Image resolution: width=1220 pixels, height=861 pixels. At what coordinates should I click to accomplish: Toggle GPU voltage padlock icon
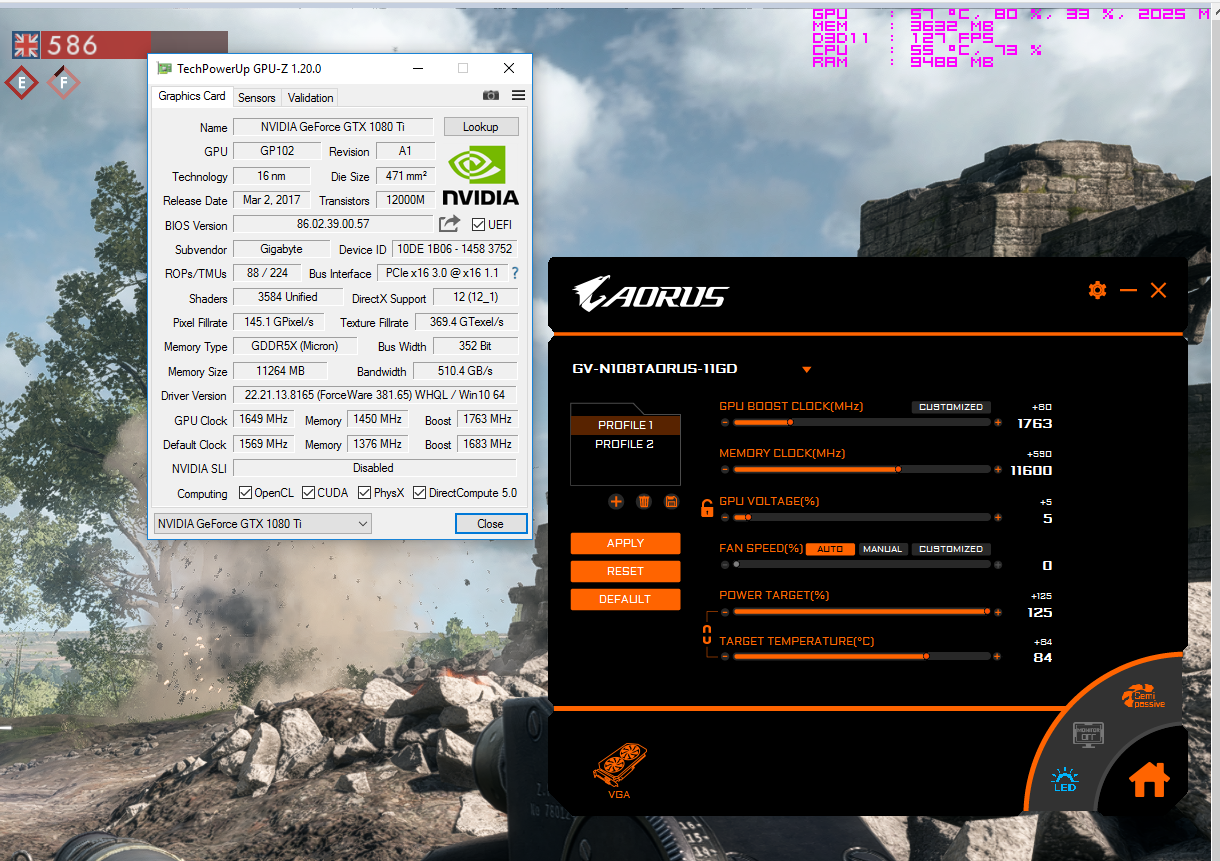pyautogui.click(x=707, y=508)
